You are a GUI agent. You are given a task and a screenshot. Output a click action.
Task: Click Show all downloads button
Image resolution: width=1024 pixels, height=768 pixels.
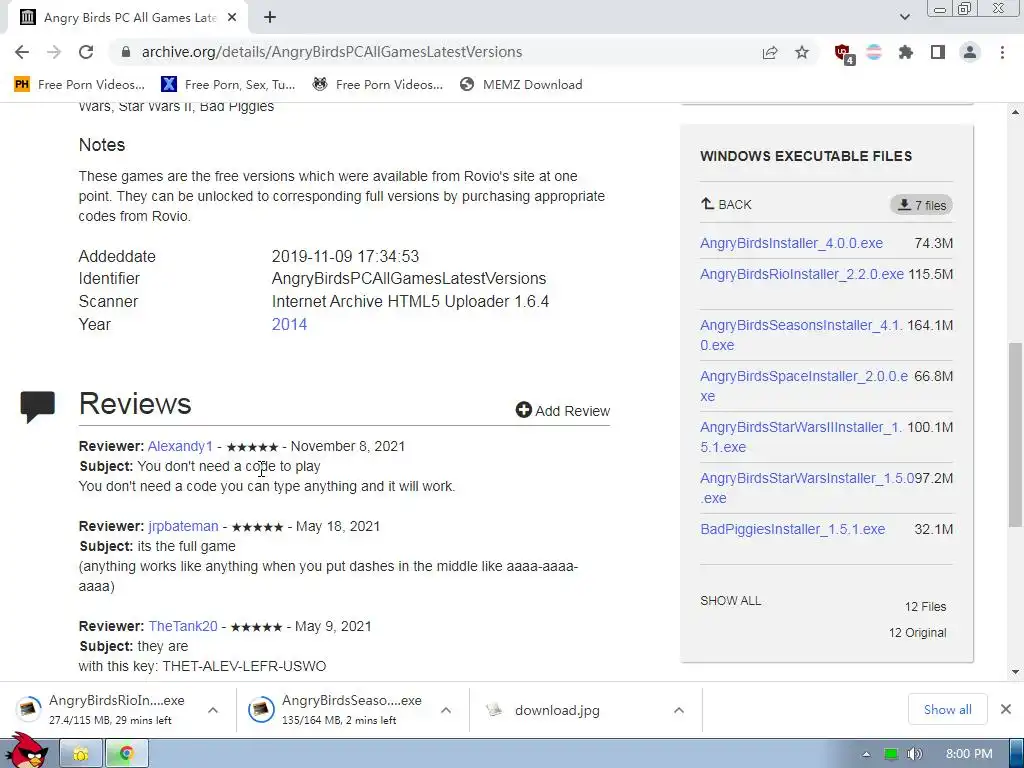[x=947, y=710]
